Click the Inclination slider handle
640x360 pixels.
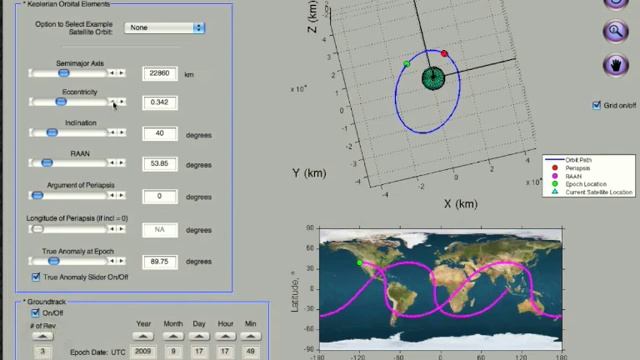pos(52,133)
